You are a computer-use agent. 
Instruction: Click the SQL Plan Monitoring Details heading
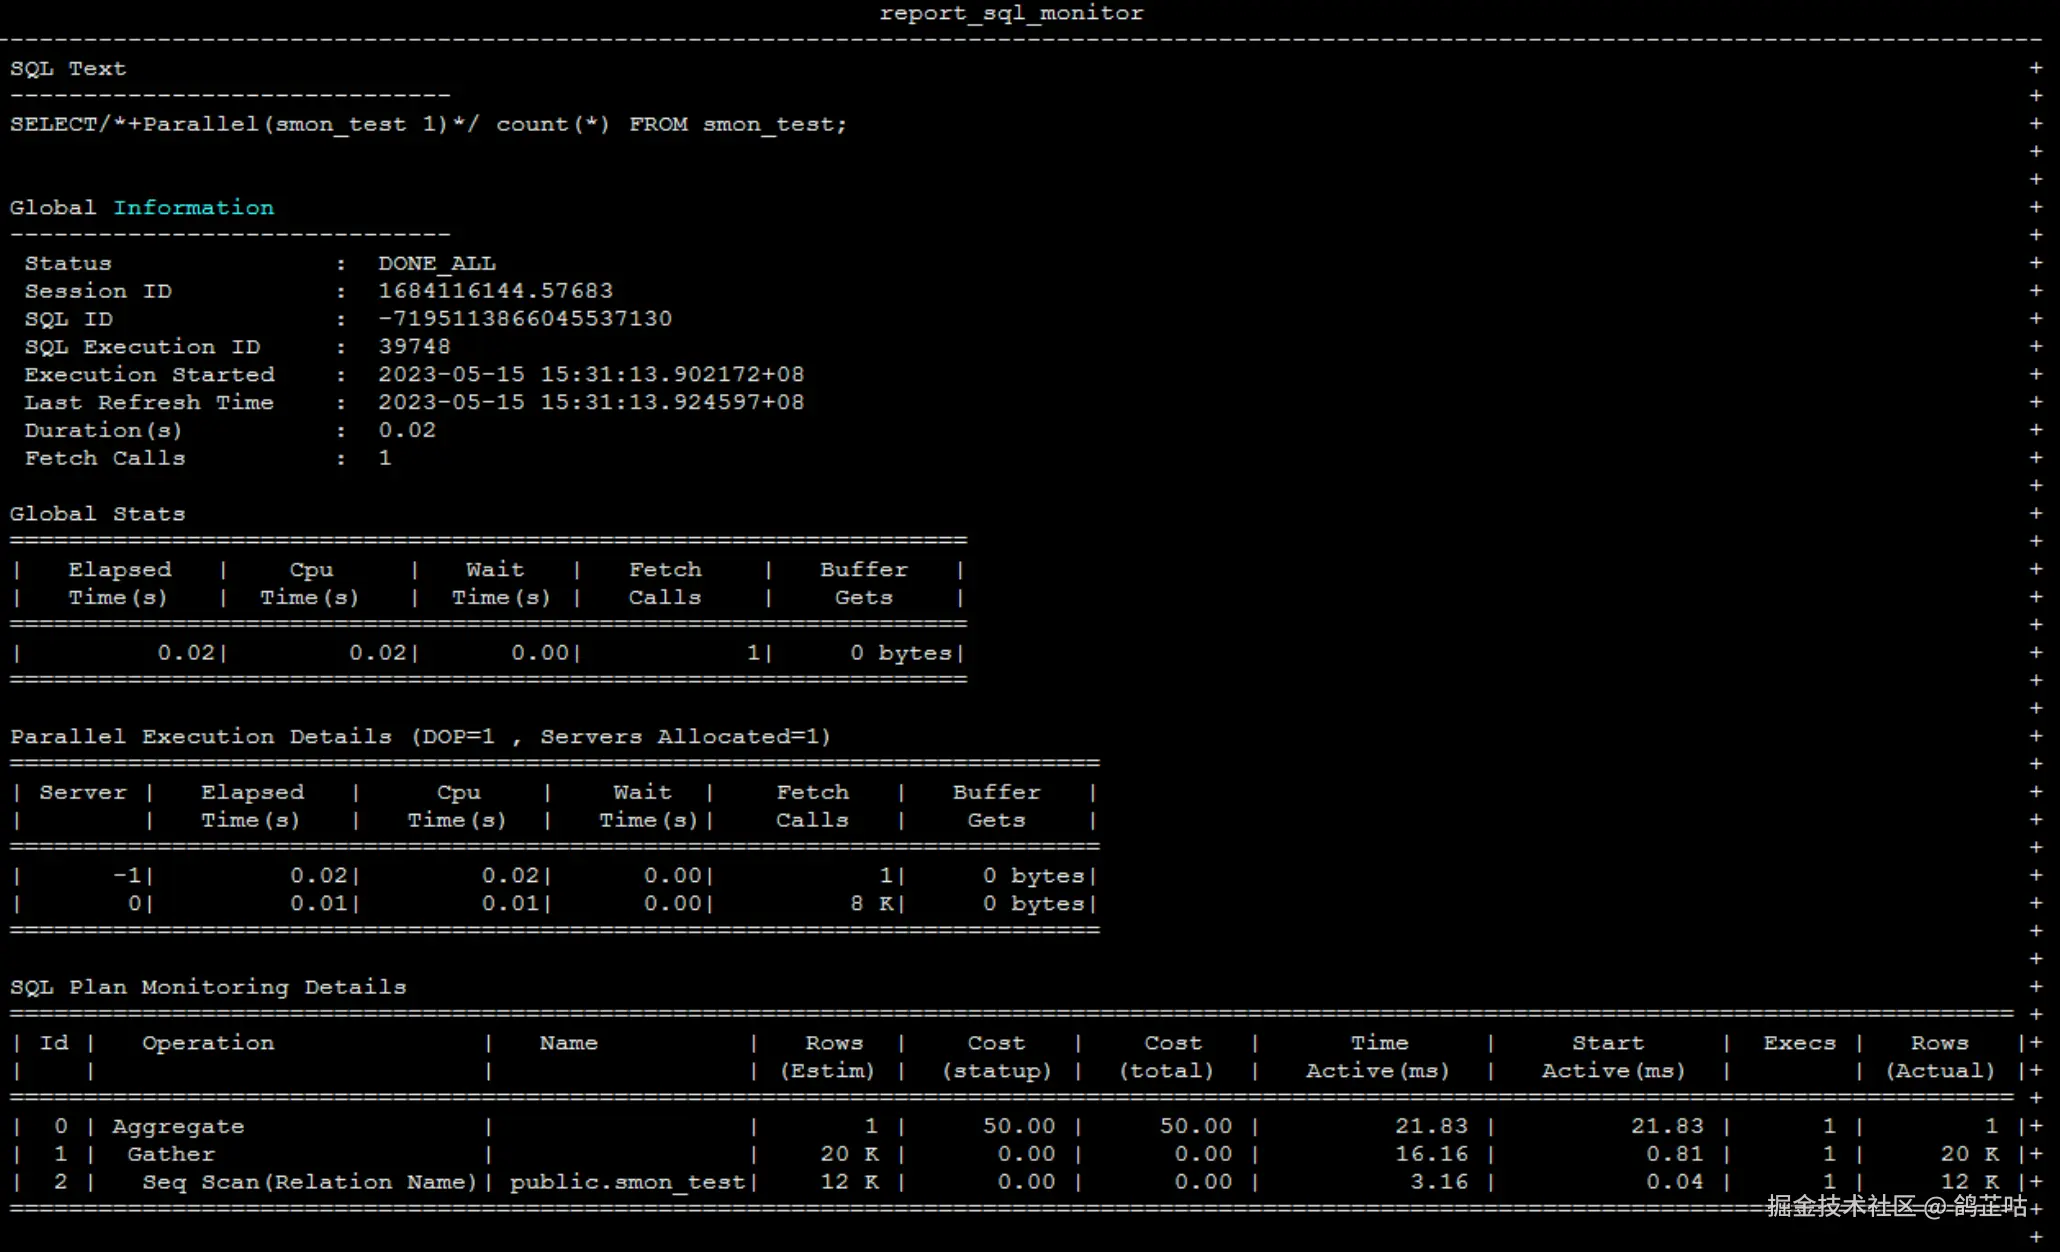tap(208, 988)
